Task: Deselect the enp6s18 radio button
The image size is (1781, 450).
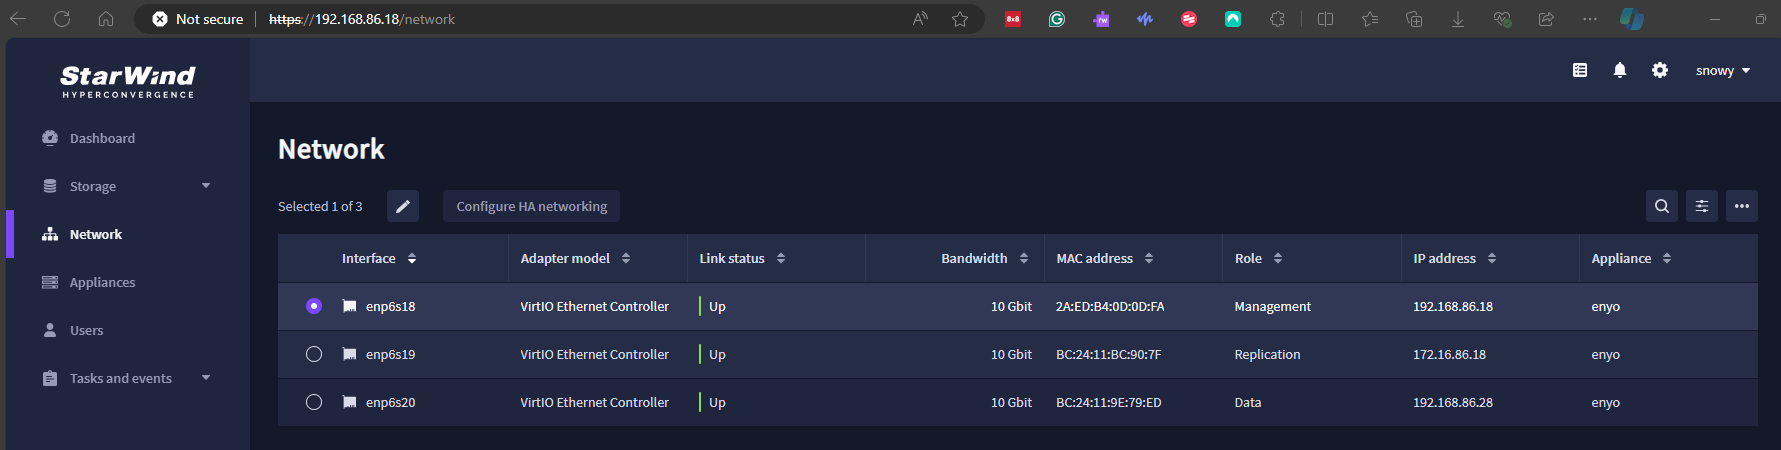Action: click(x=314, y=306)
